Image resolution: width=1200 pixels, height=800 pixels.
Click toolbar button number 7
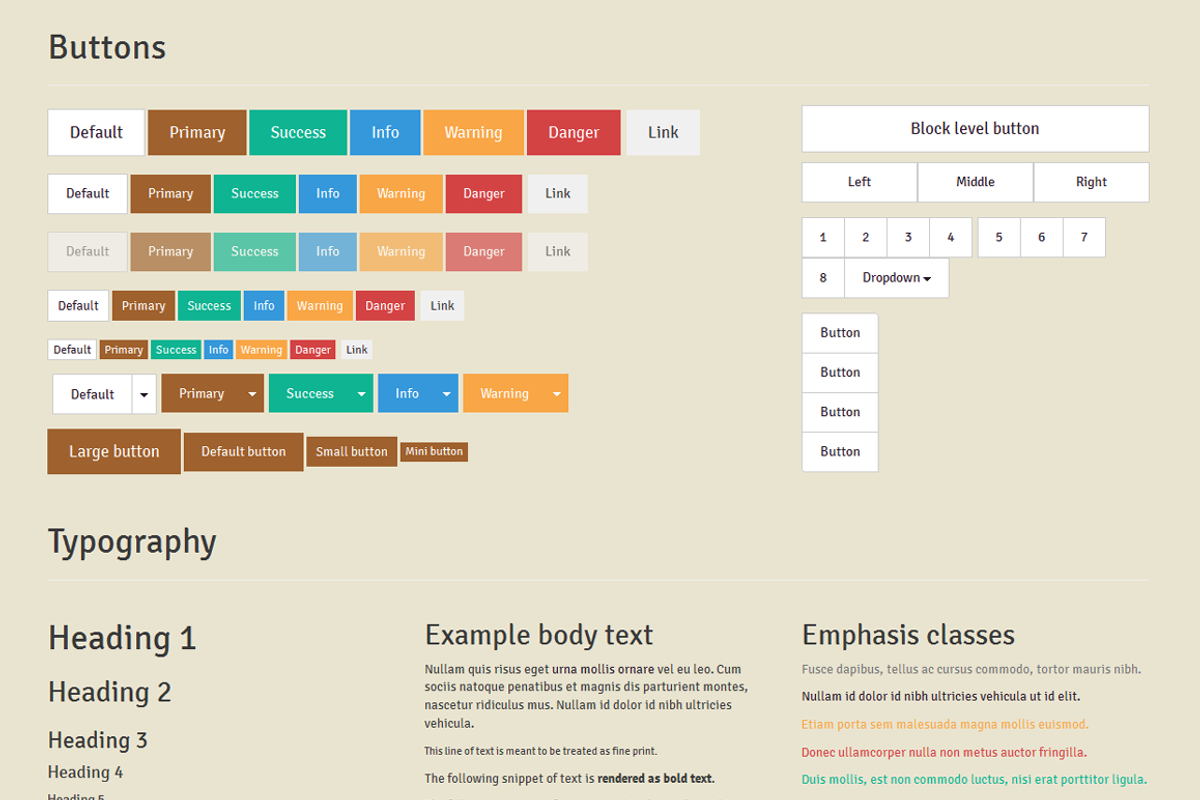(1084, 237)
